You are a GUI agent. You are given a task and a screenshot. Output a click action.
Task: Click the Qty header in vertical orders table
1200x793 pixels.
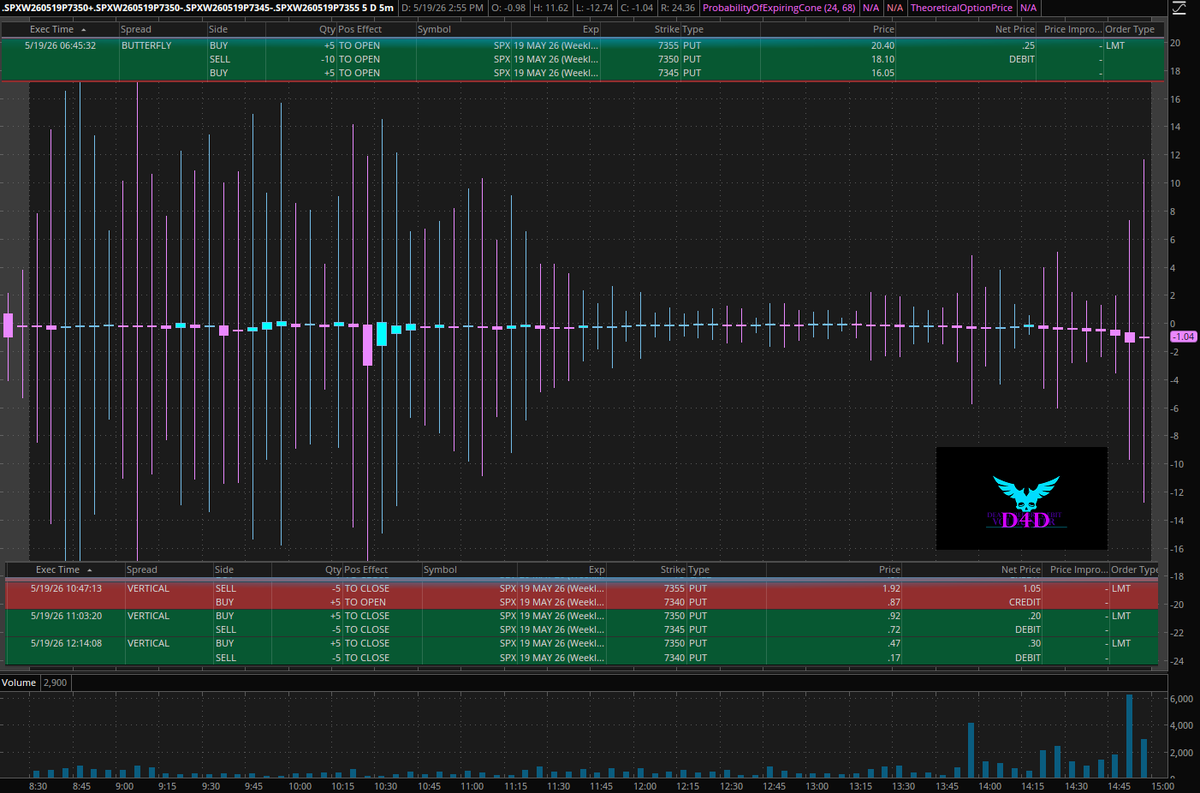click(333, 569)
